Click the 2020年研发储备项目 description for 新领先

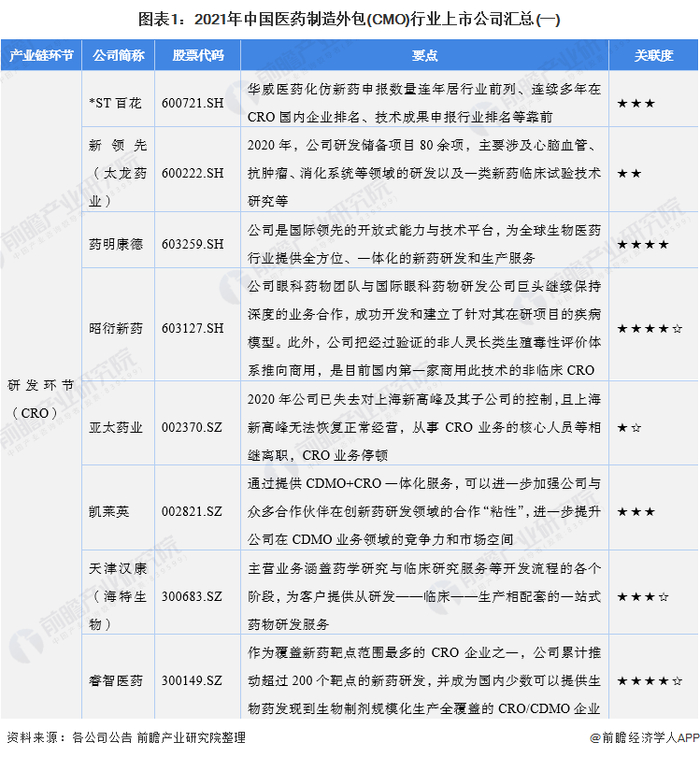point(424,173)
